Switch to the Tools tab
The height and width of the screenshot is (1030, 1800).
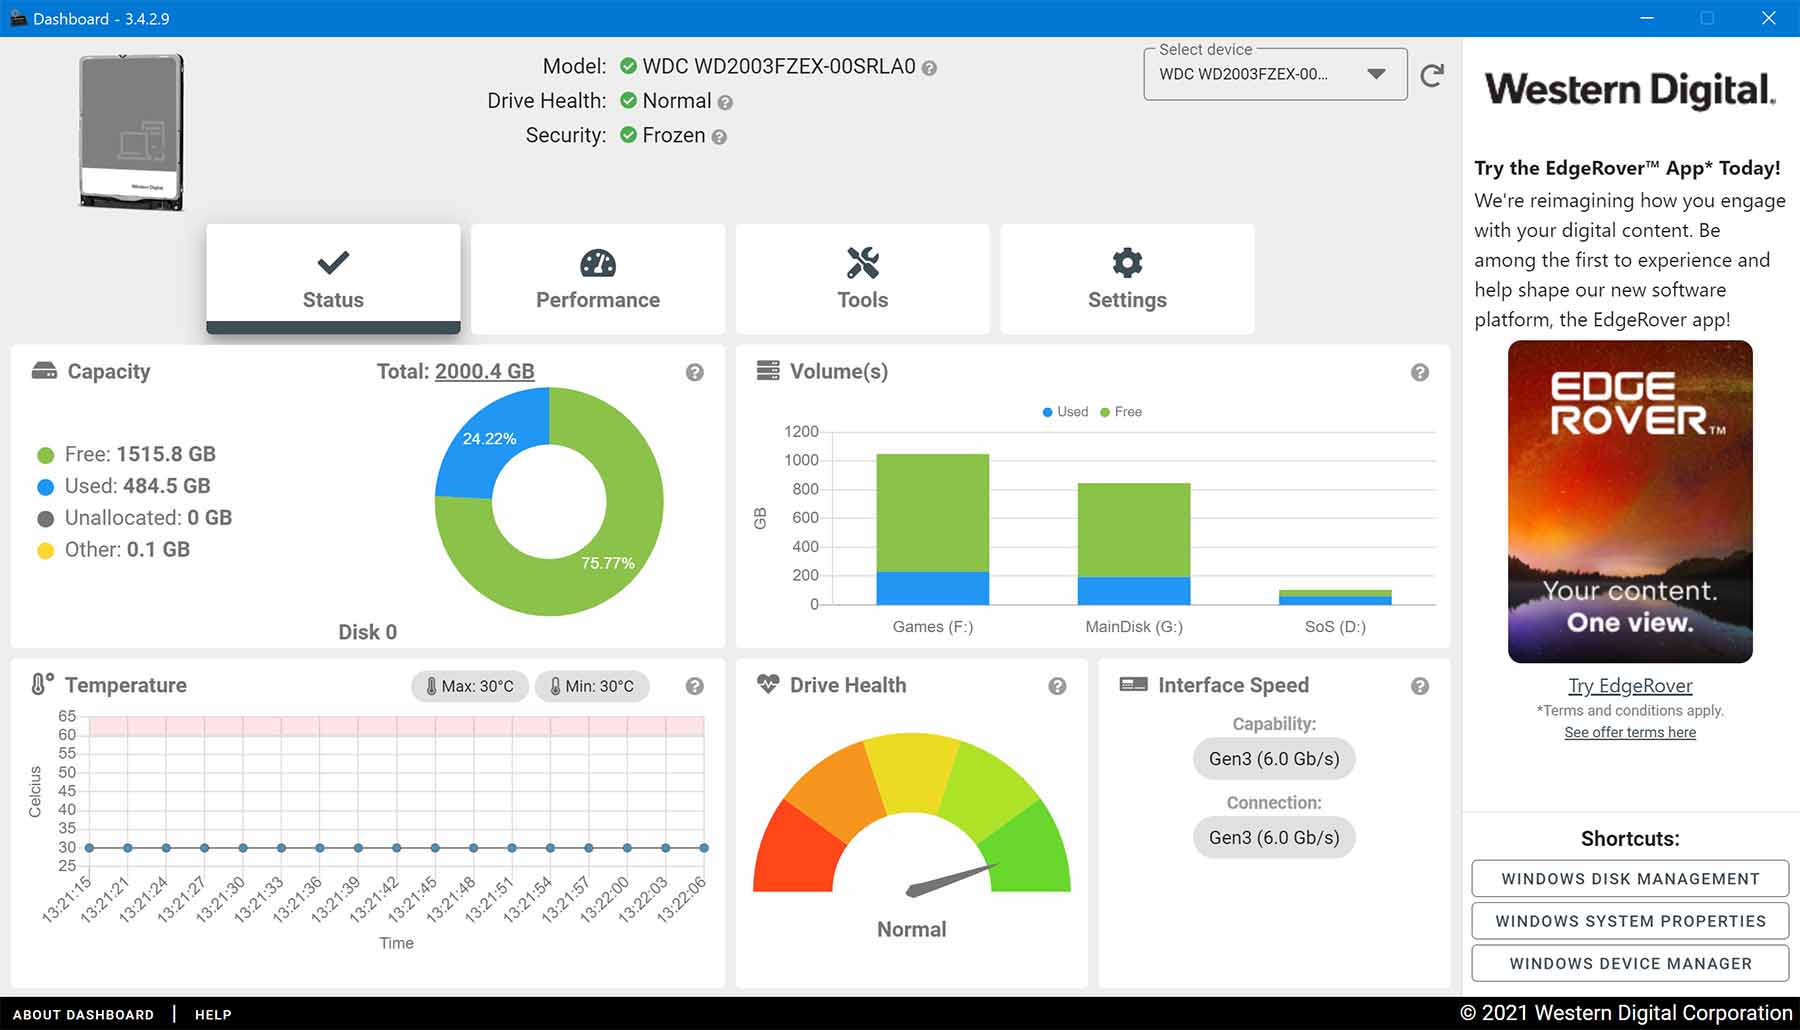tap(862, 279)
